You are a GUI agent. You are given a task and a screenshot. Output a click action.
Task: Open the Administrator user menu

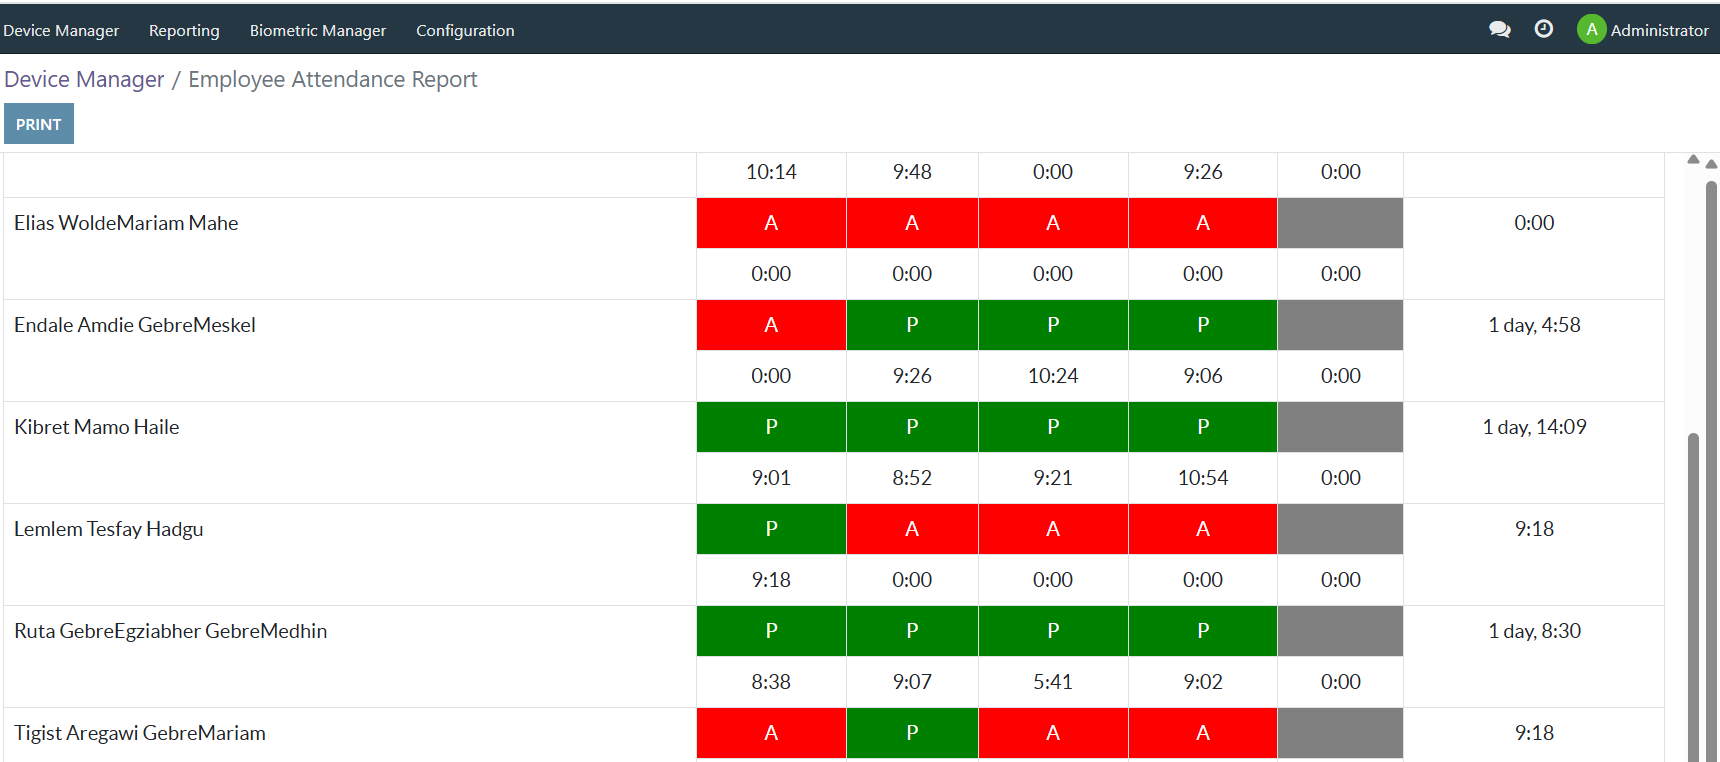1643,30
